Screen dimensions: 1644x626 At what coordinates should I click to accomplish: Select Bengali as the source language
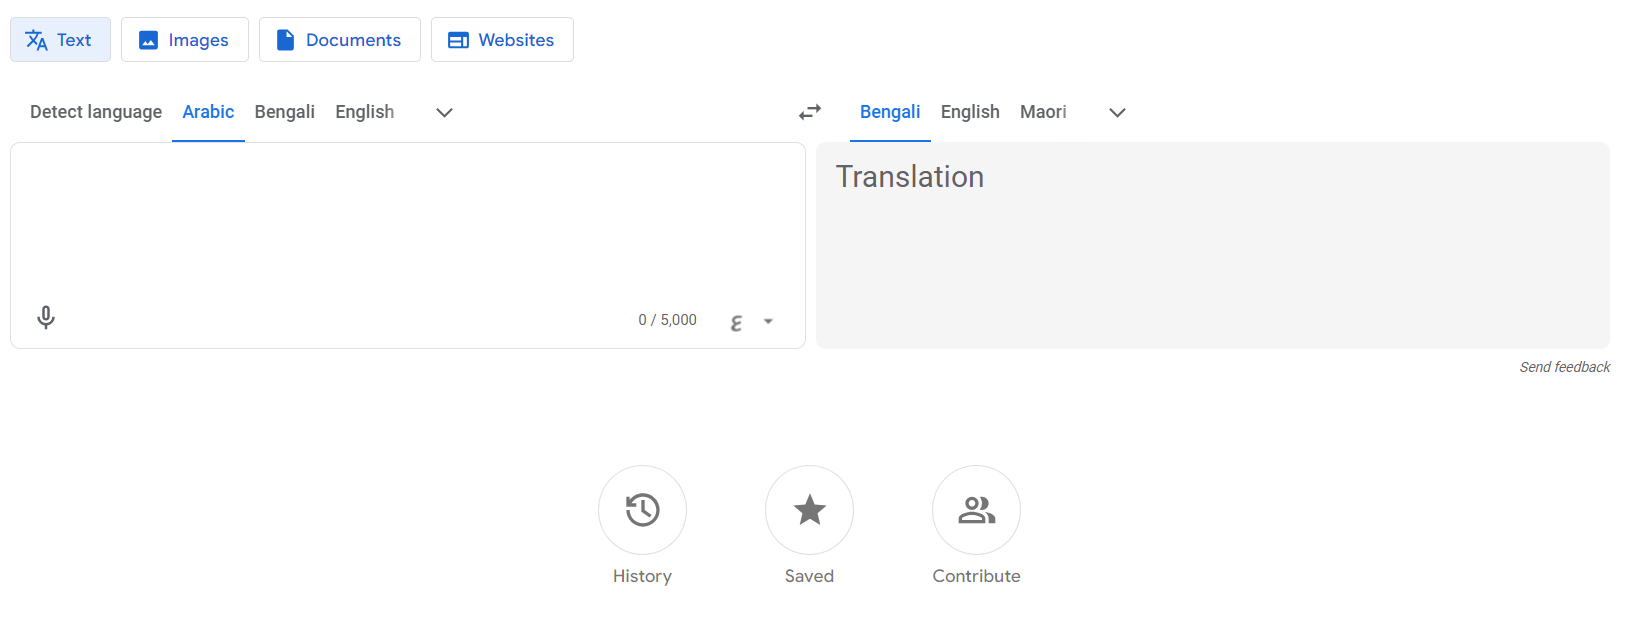[285, 112]
